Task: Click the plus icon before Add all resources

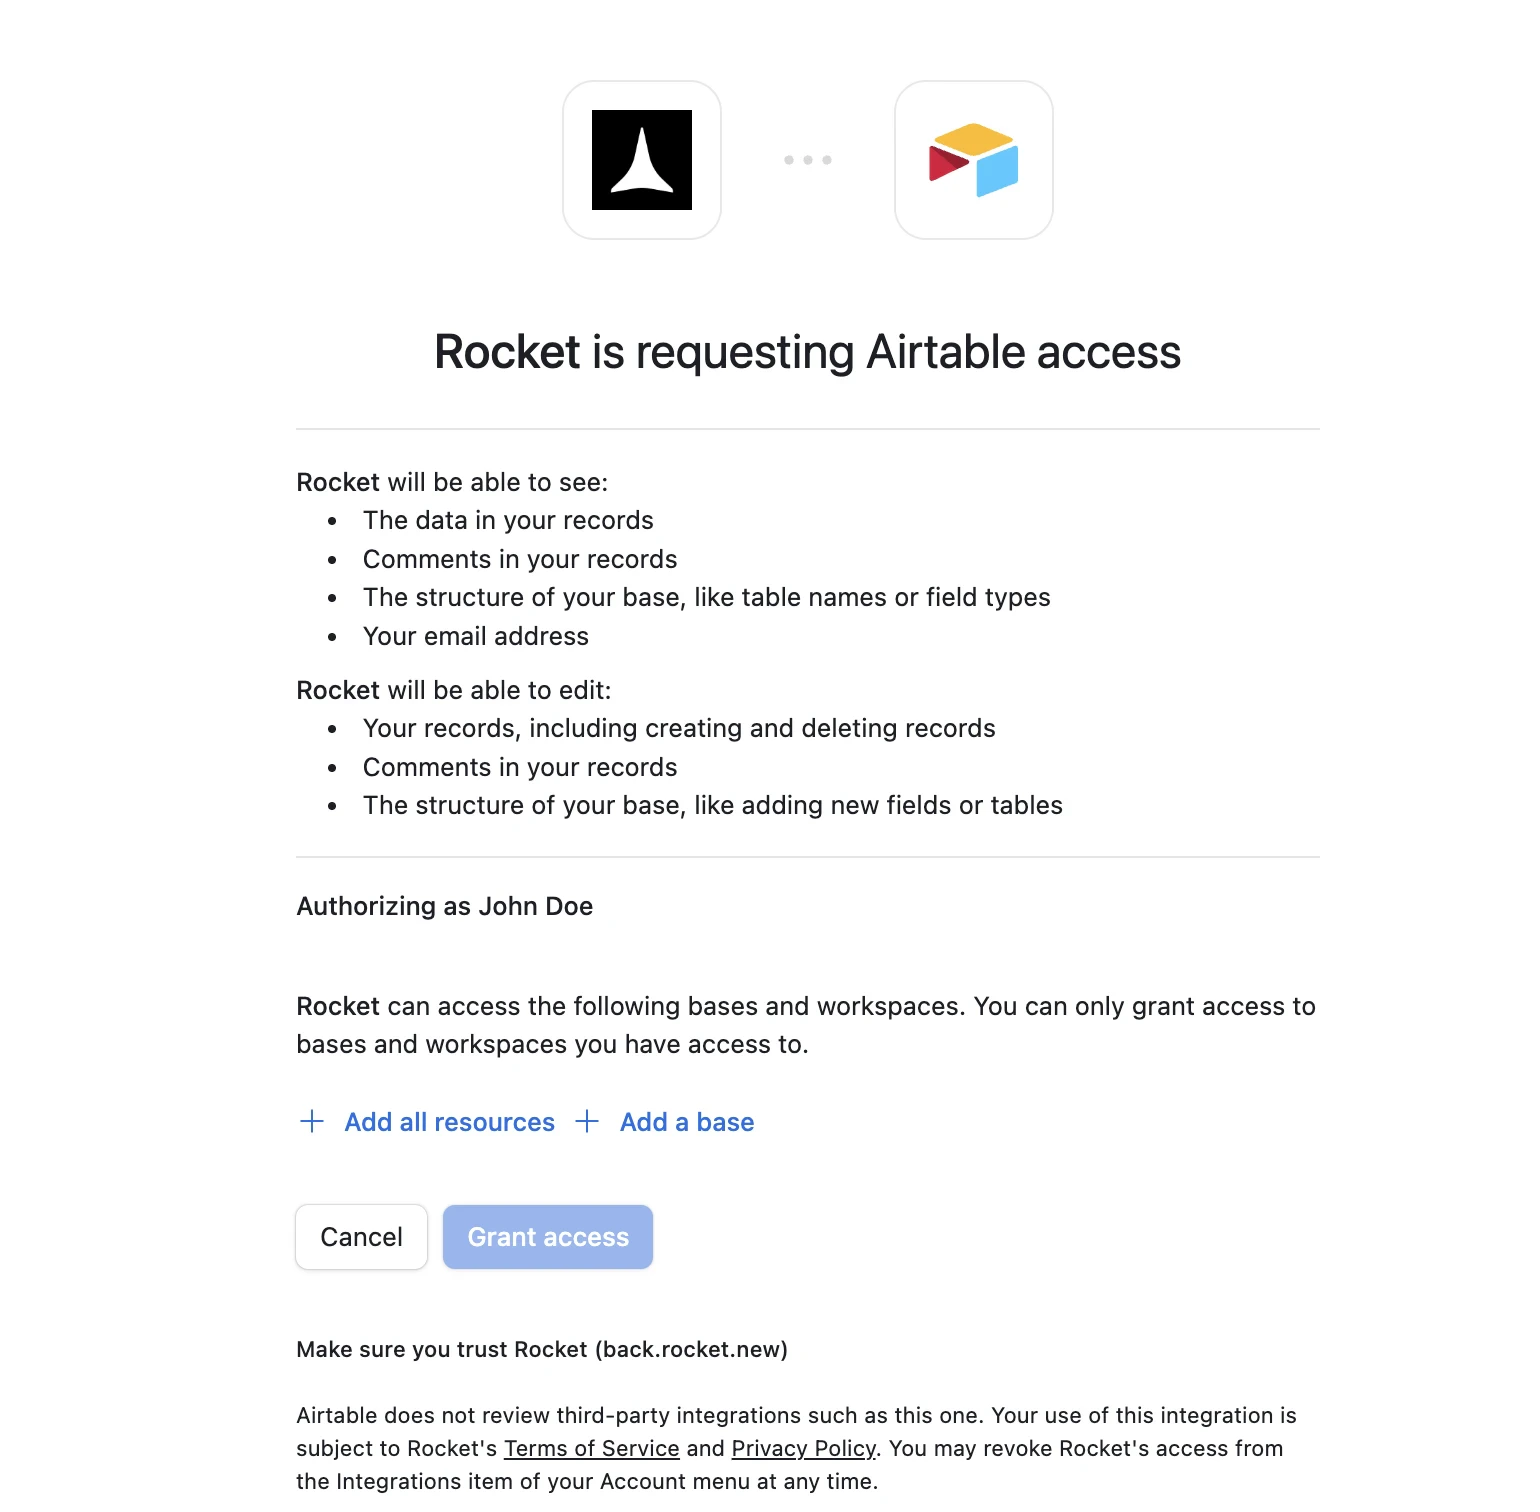Action: pyautogui.click(x=312, y=1122)
